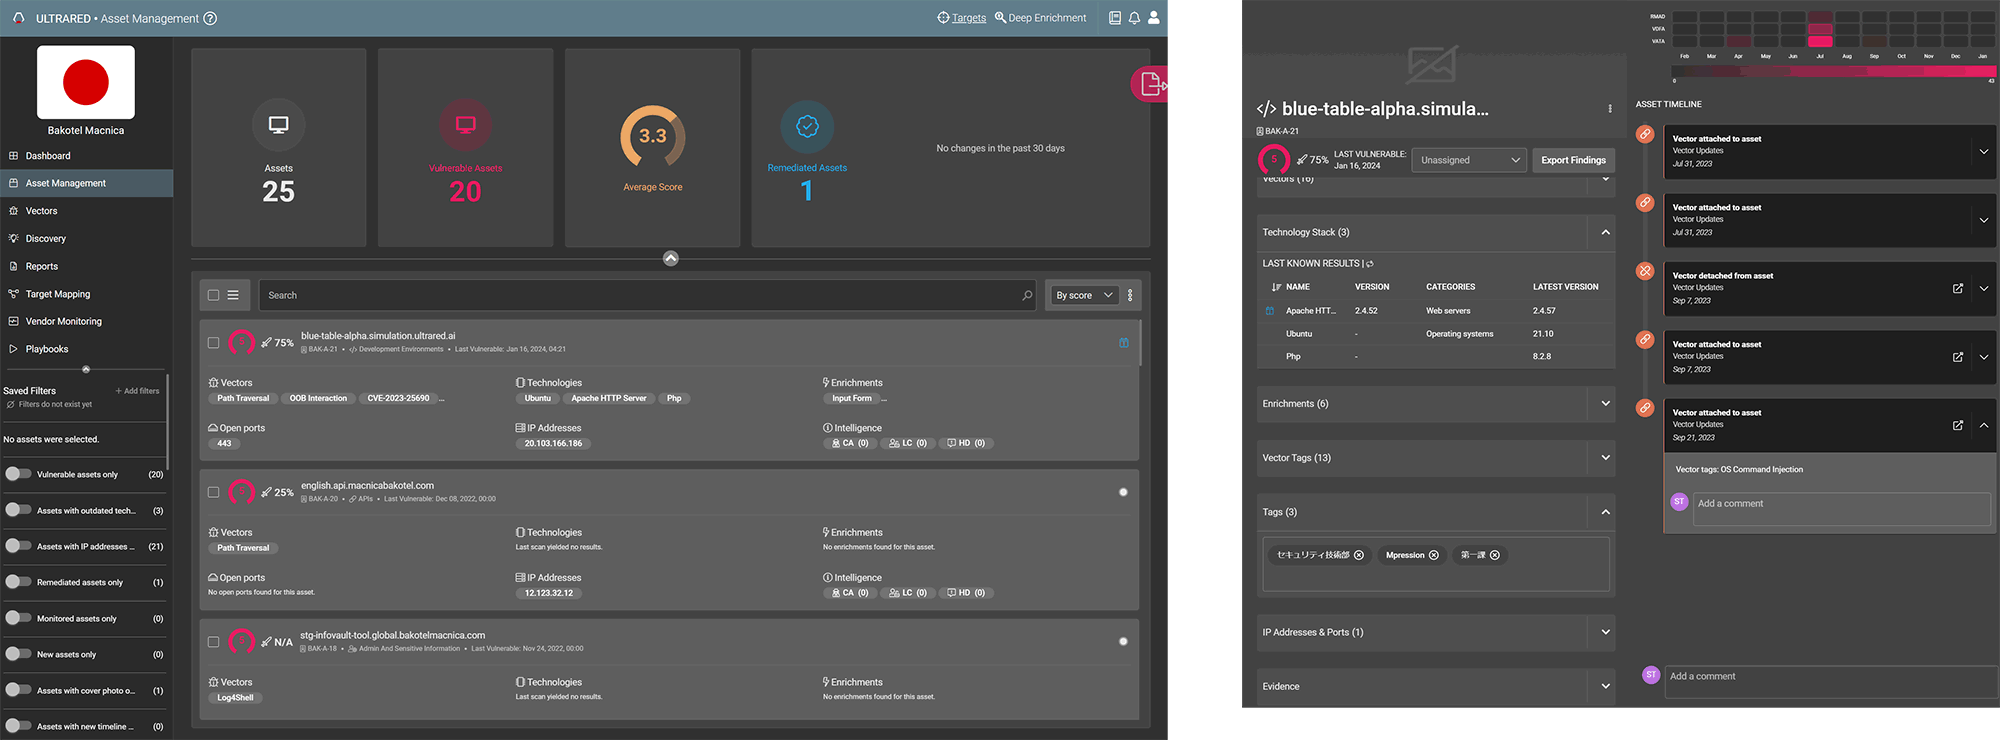Click the Path Traversal vector tag on blue-table-alpha
This screenshot has height=740, width=2000.
(243, 398)
